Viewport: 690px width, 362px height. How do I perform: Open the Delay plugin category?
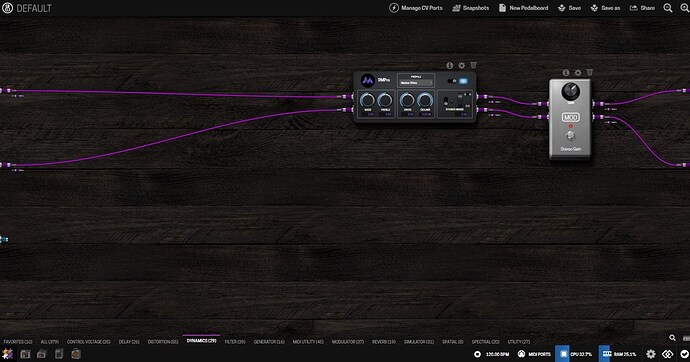point(129,342)
